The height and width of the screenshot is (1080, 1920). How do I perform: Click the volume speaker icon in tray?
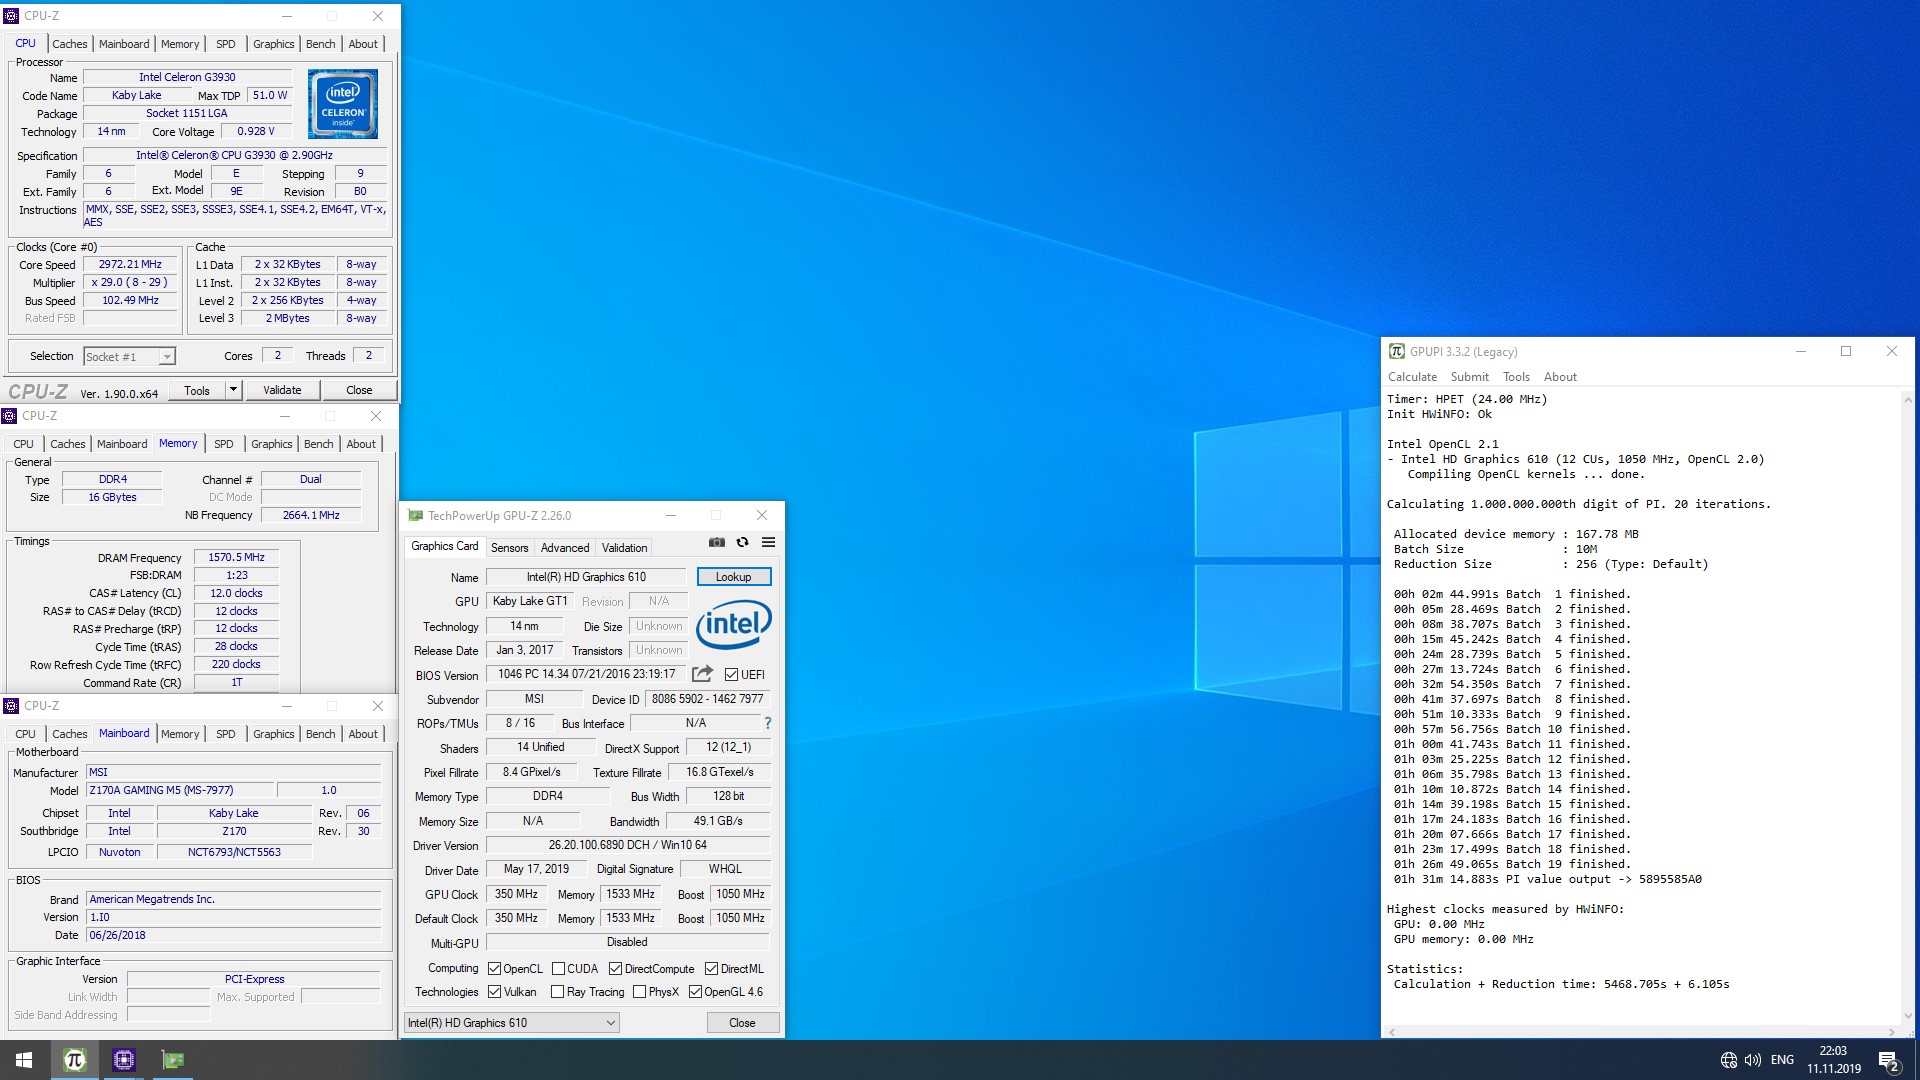pyautogui.click(x=1753, y=1060)
